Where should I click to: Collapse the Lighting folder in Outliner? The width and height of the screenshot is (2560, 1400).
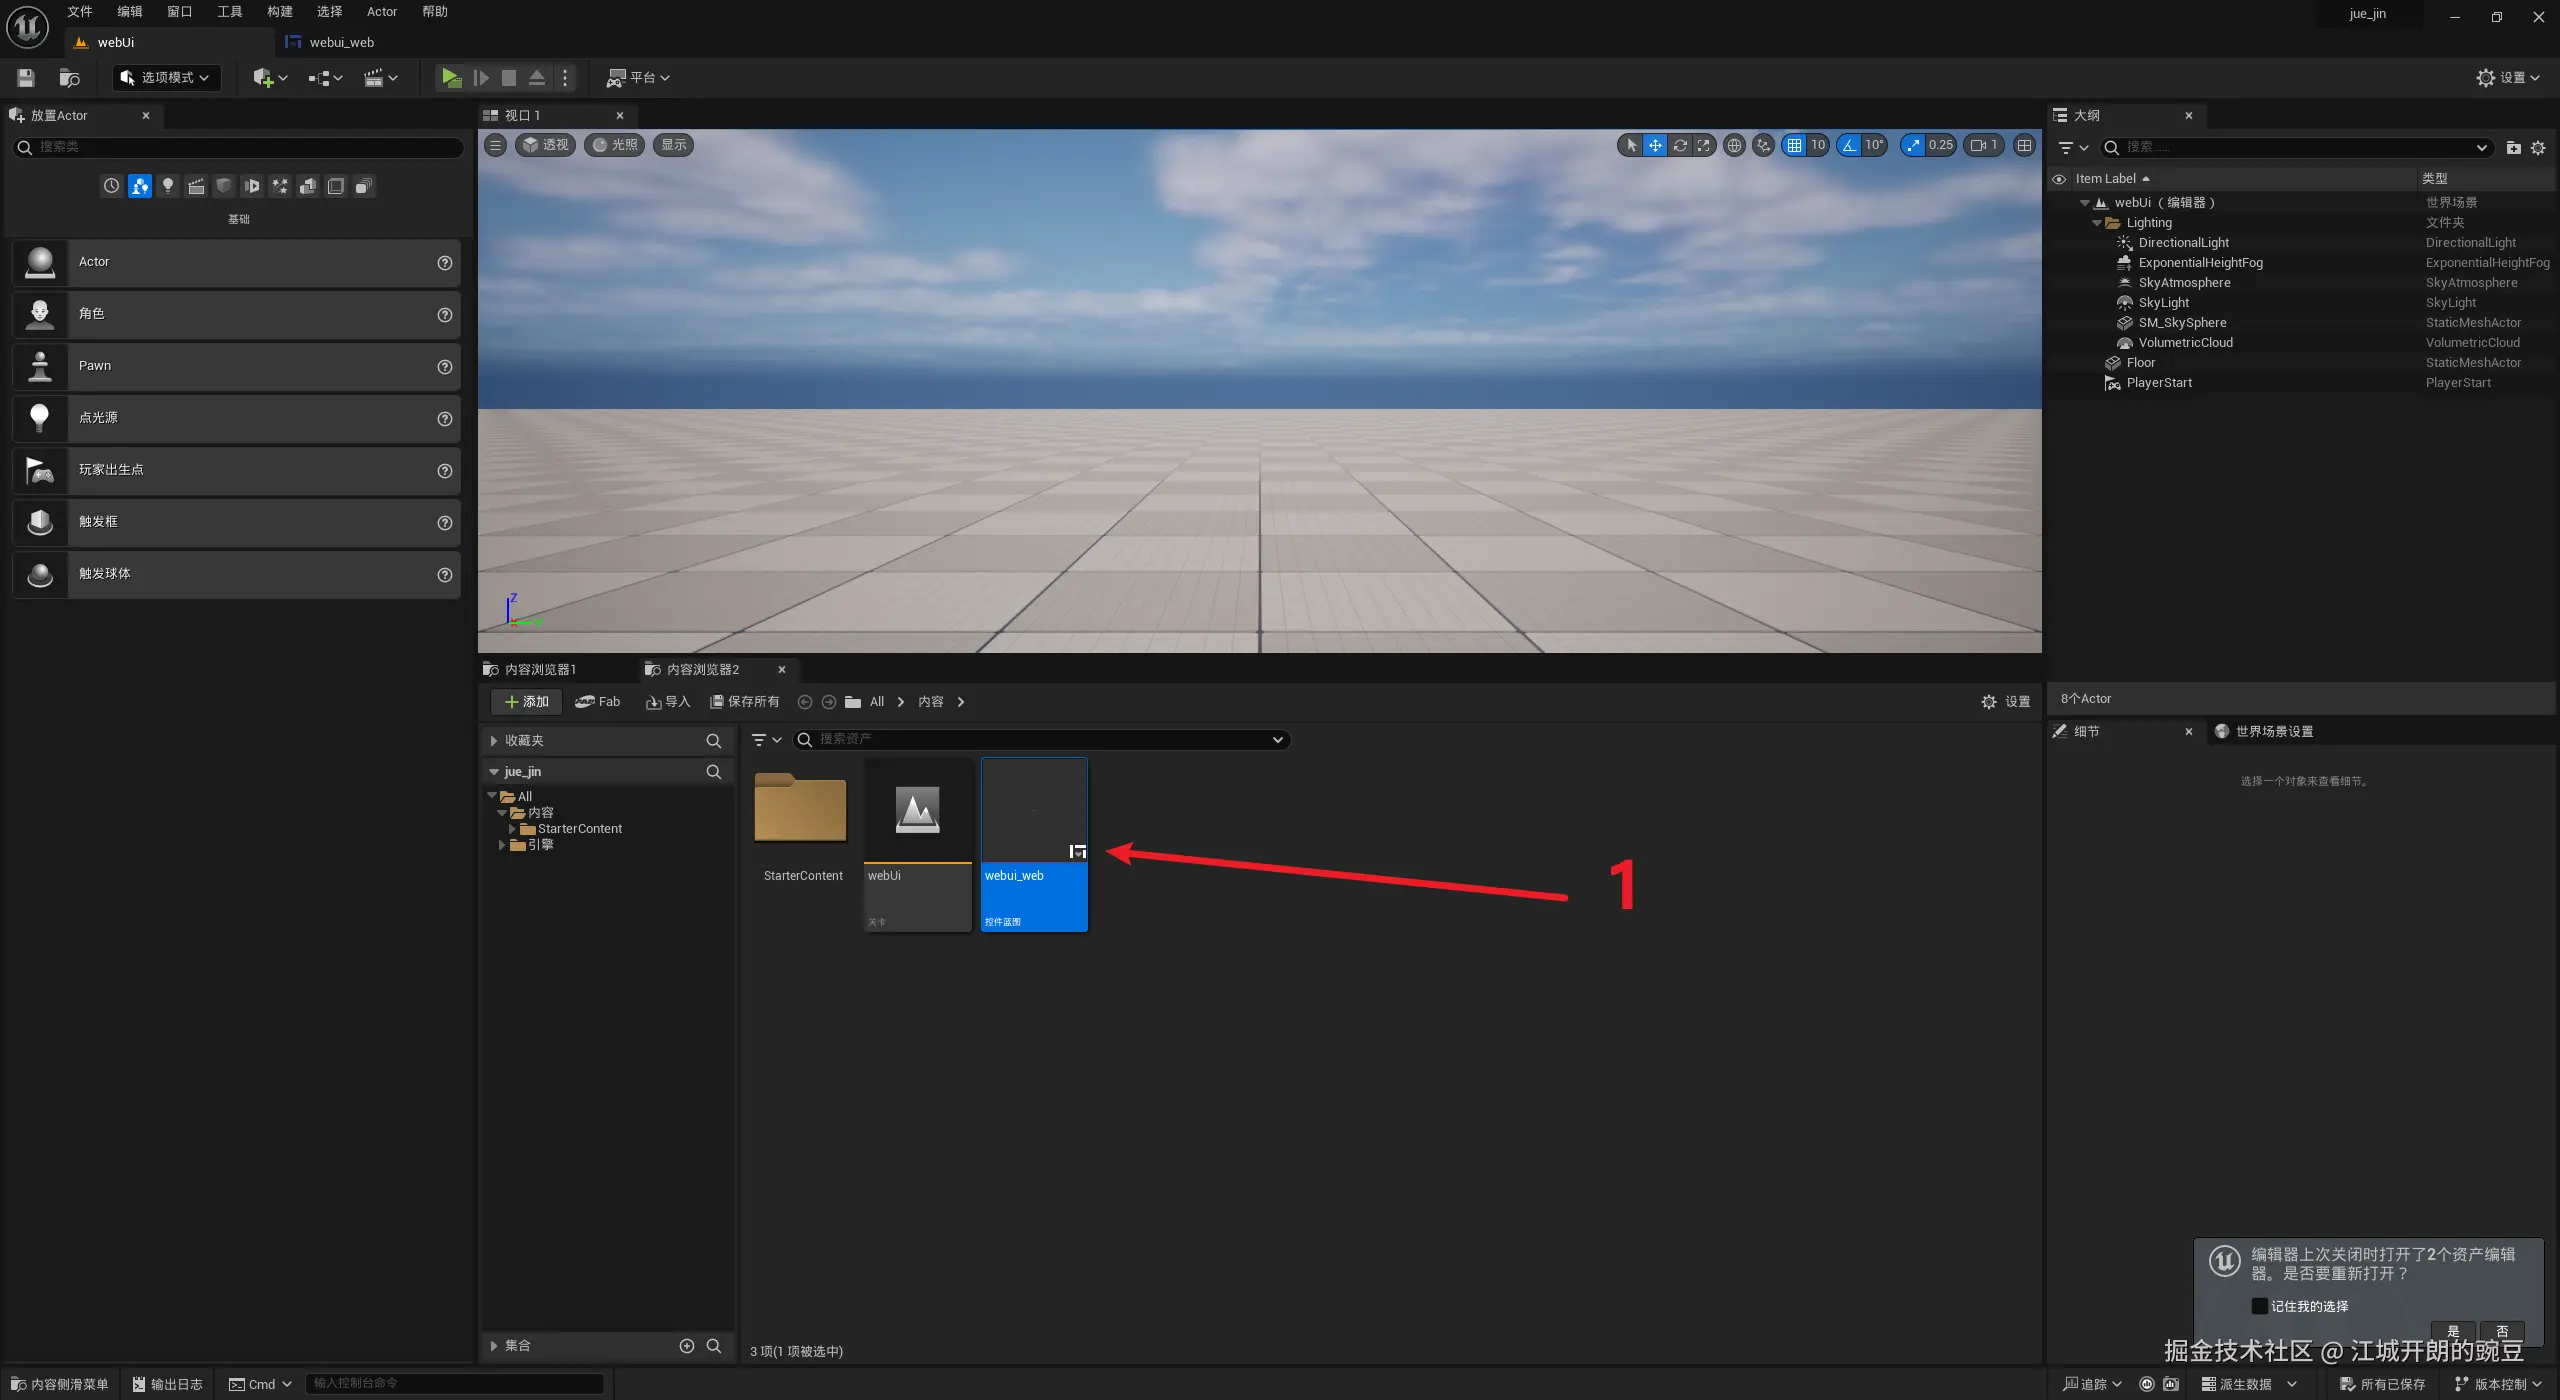point(2097,223)
